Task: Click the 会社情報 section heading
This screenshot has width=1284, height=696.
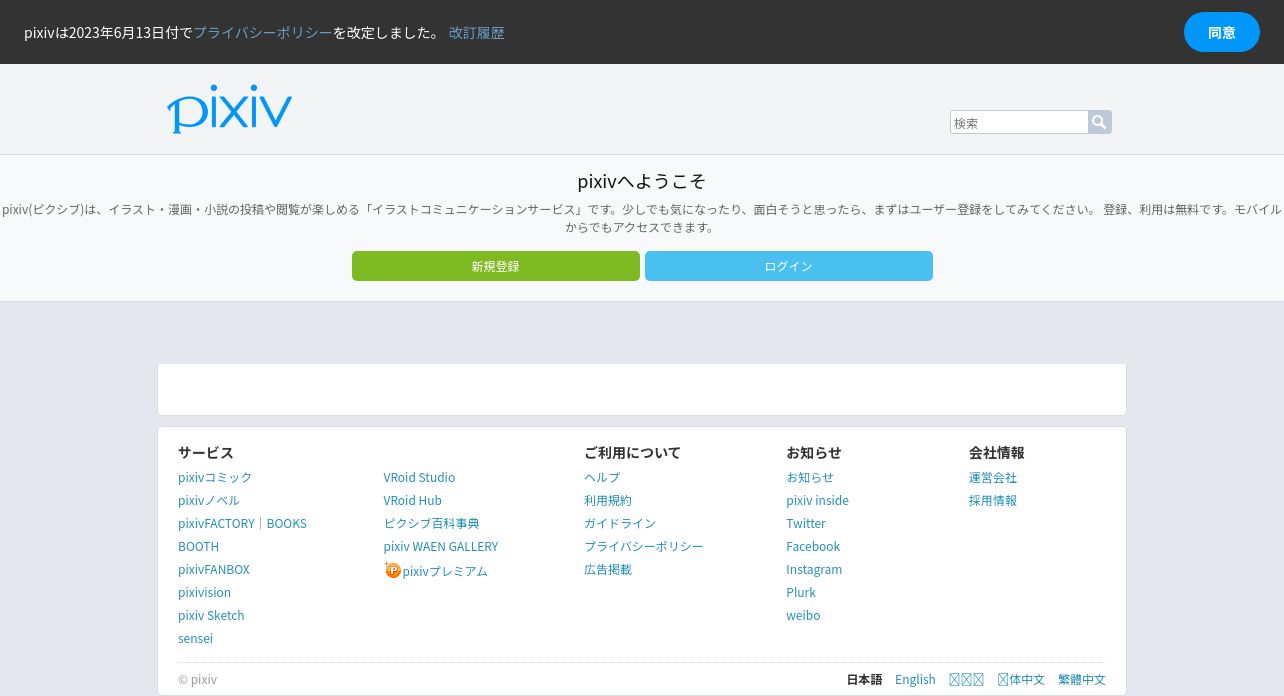Action: pos(997,452)
